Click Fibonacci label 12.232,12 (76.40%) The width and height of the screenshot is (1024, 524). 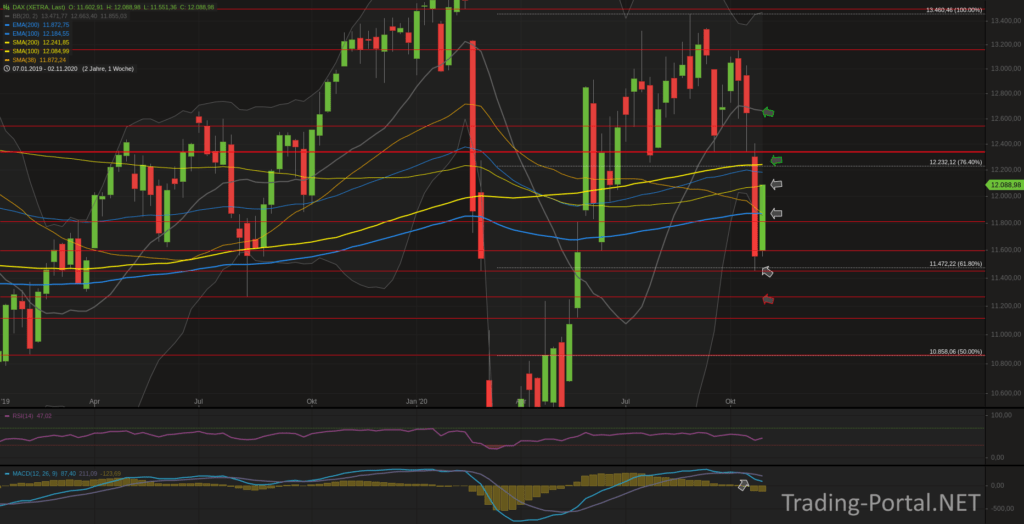[x=955, y=162]
